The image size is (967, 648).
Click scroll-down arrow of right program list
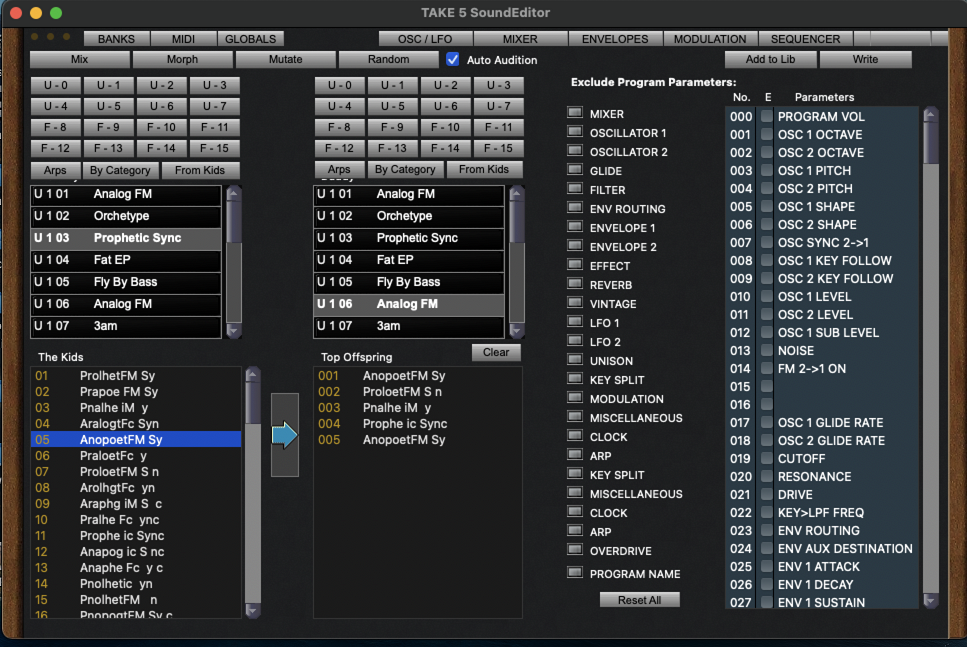[517, 330]
